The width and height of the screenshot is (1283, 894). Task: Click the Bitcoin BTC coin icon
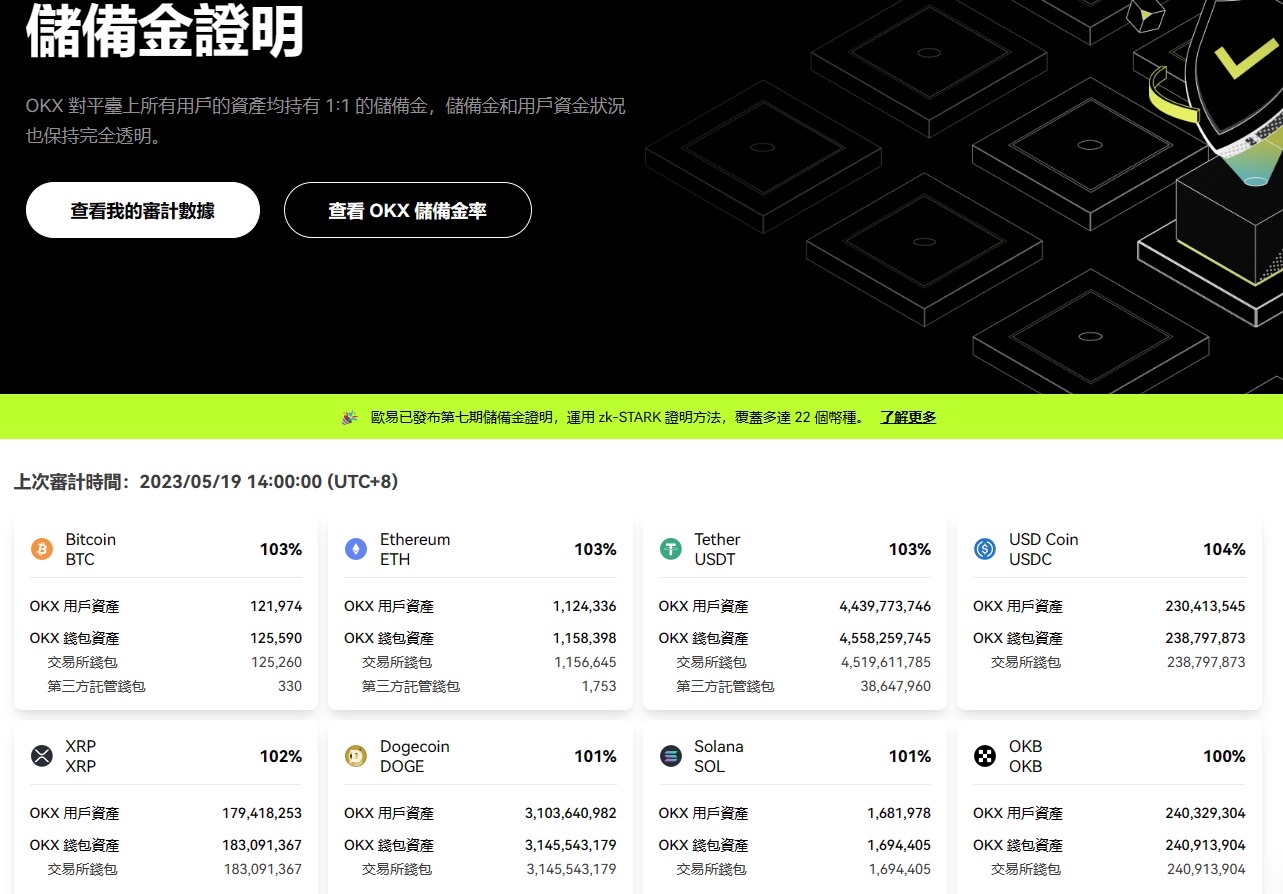point(41,549)
